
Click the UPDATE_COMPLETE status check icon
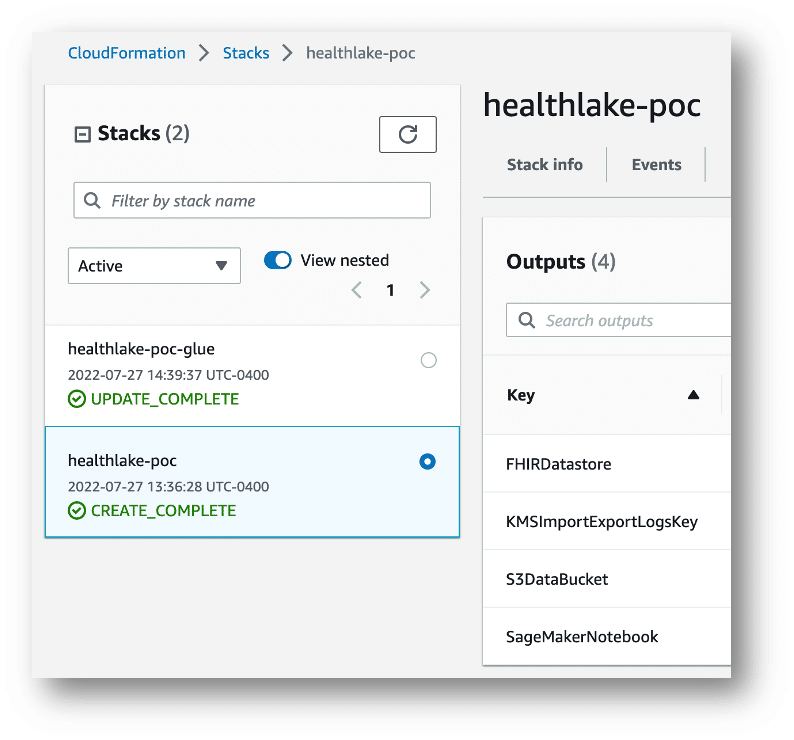click(x=77, y=399)
